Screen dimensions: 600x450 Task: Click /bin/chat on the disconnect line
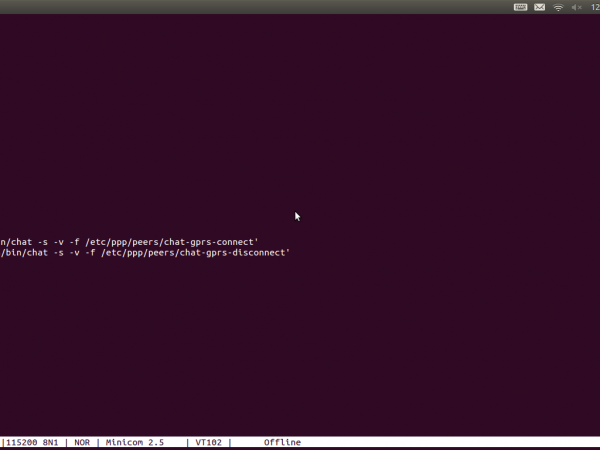[22, 253]
